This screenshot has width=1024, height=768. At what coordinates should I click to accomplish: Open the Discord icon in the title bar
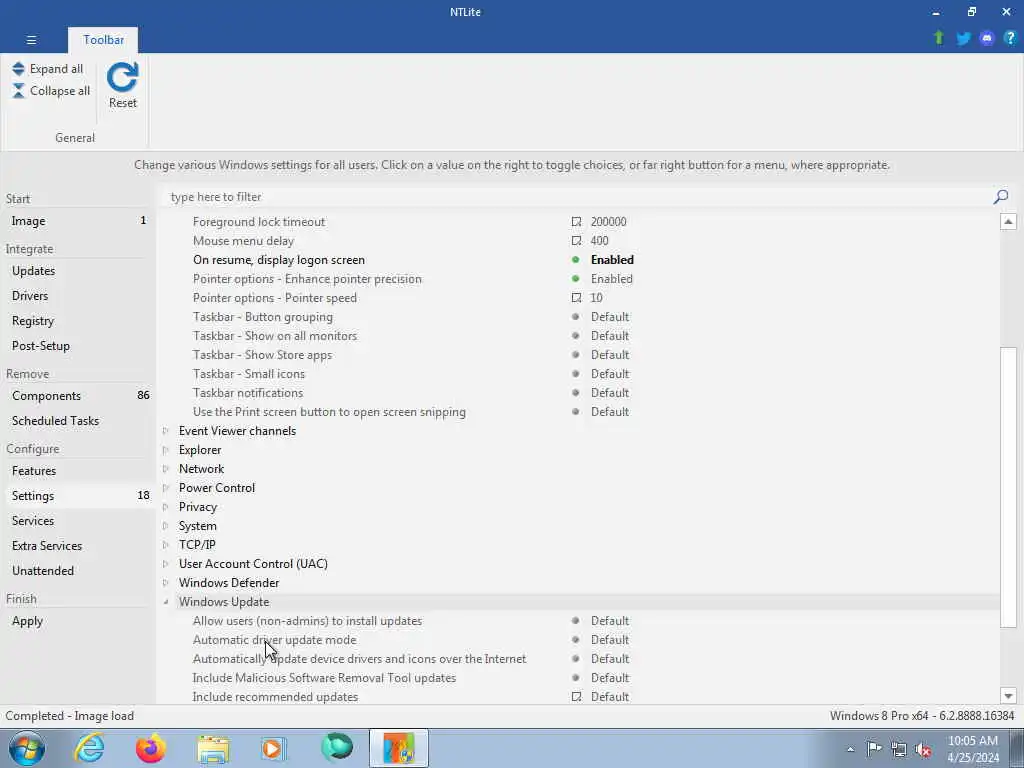tap(987, 39)
